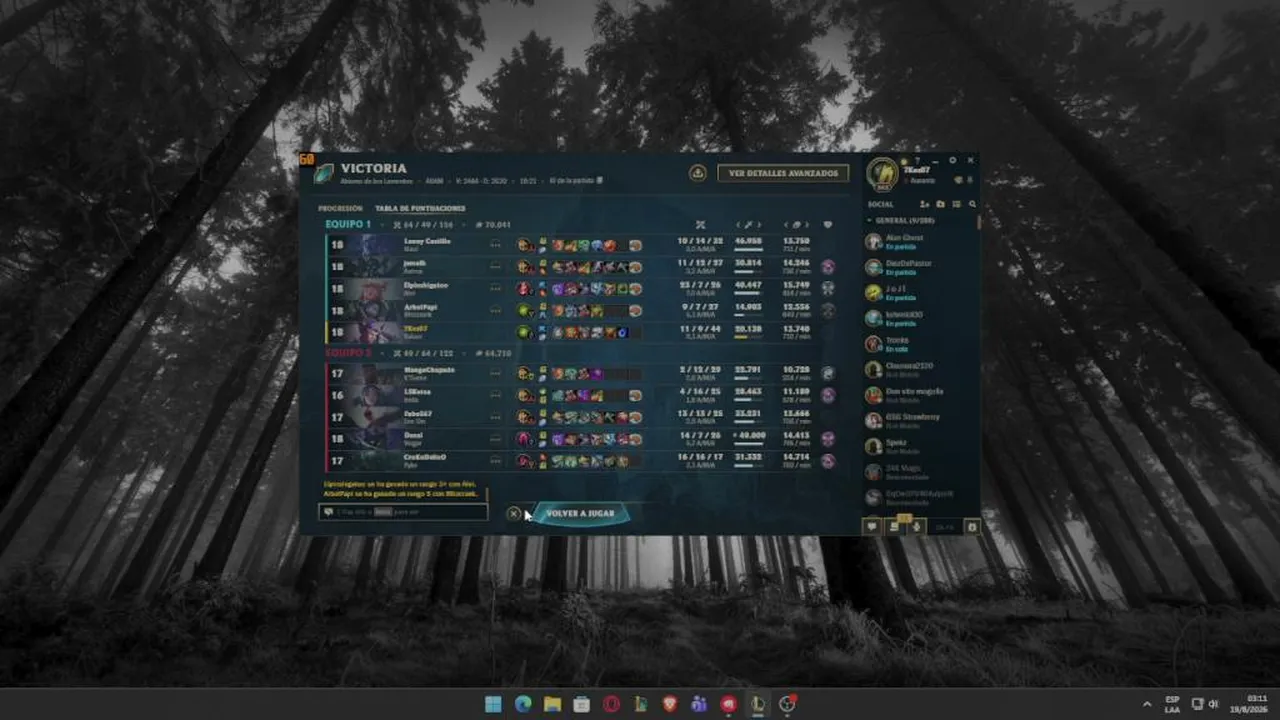
Task: Click honor badge on LSKersa row
Action: 828,394
